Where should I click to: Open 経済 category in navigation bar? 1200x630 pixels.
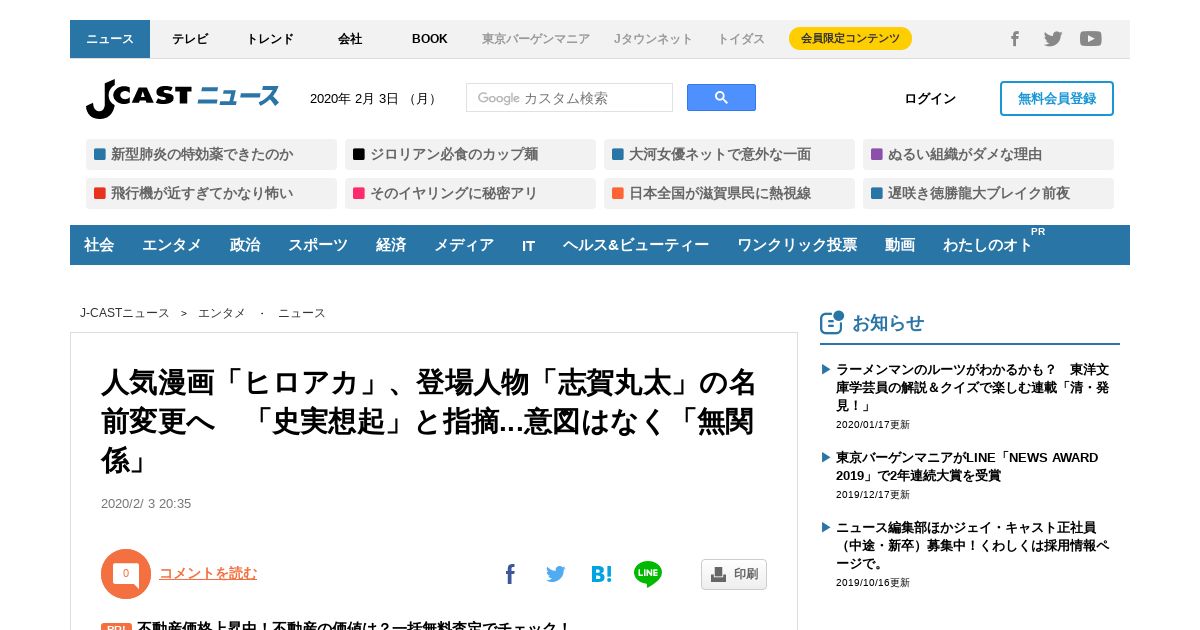[x=391, y=245]
